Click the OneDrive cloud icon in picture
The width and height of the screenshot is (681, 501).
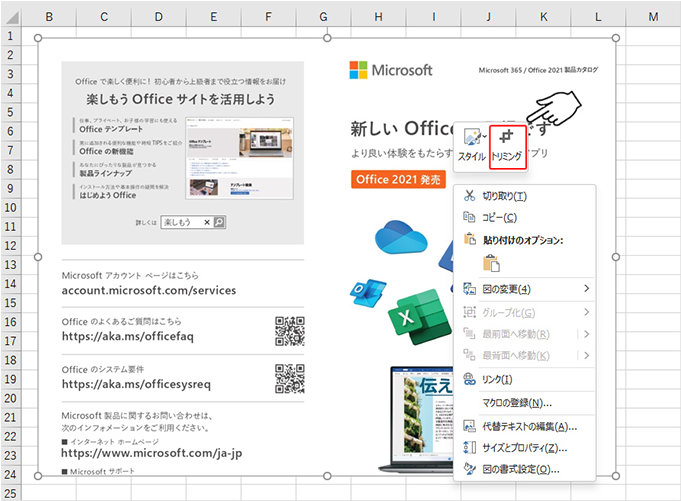400,238
